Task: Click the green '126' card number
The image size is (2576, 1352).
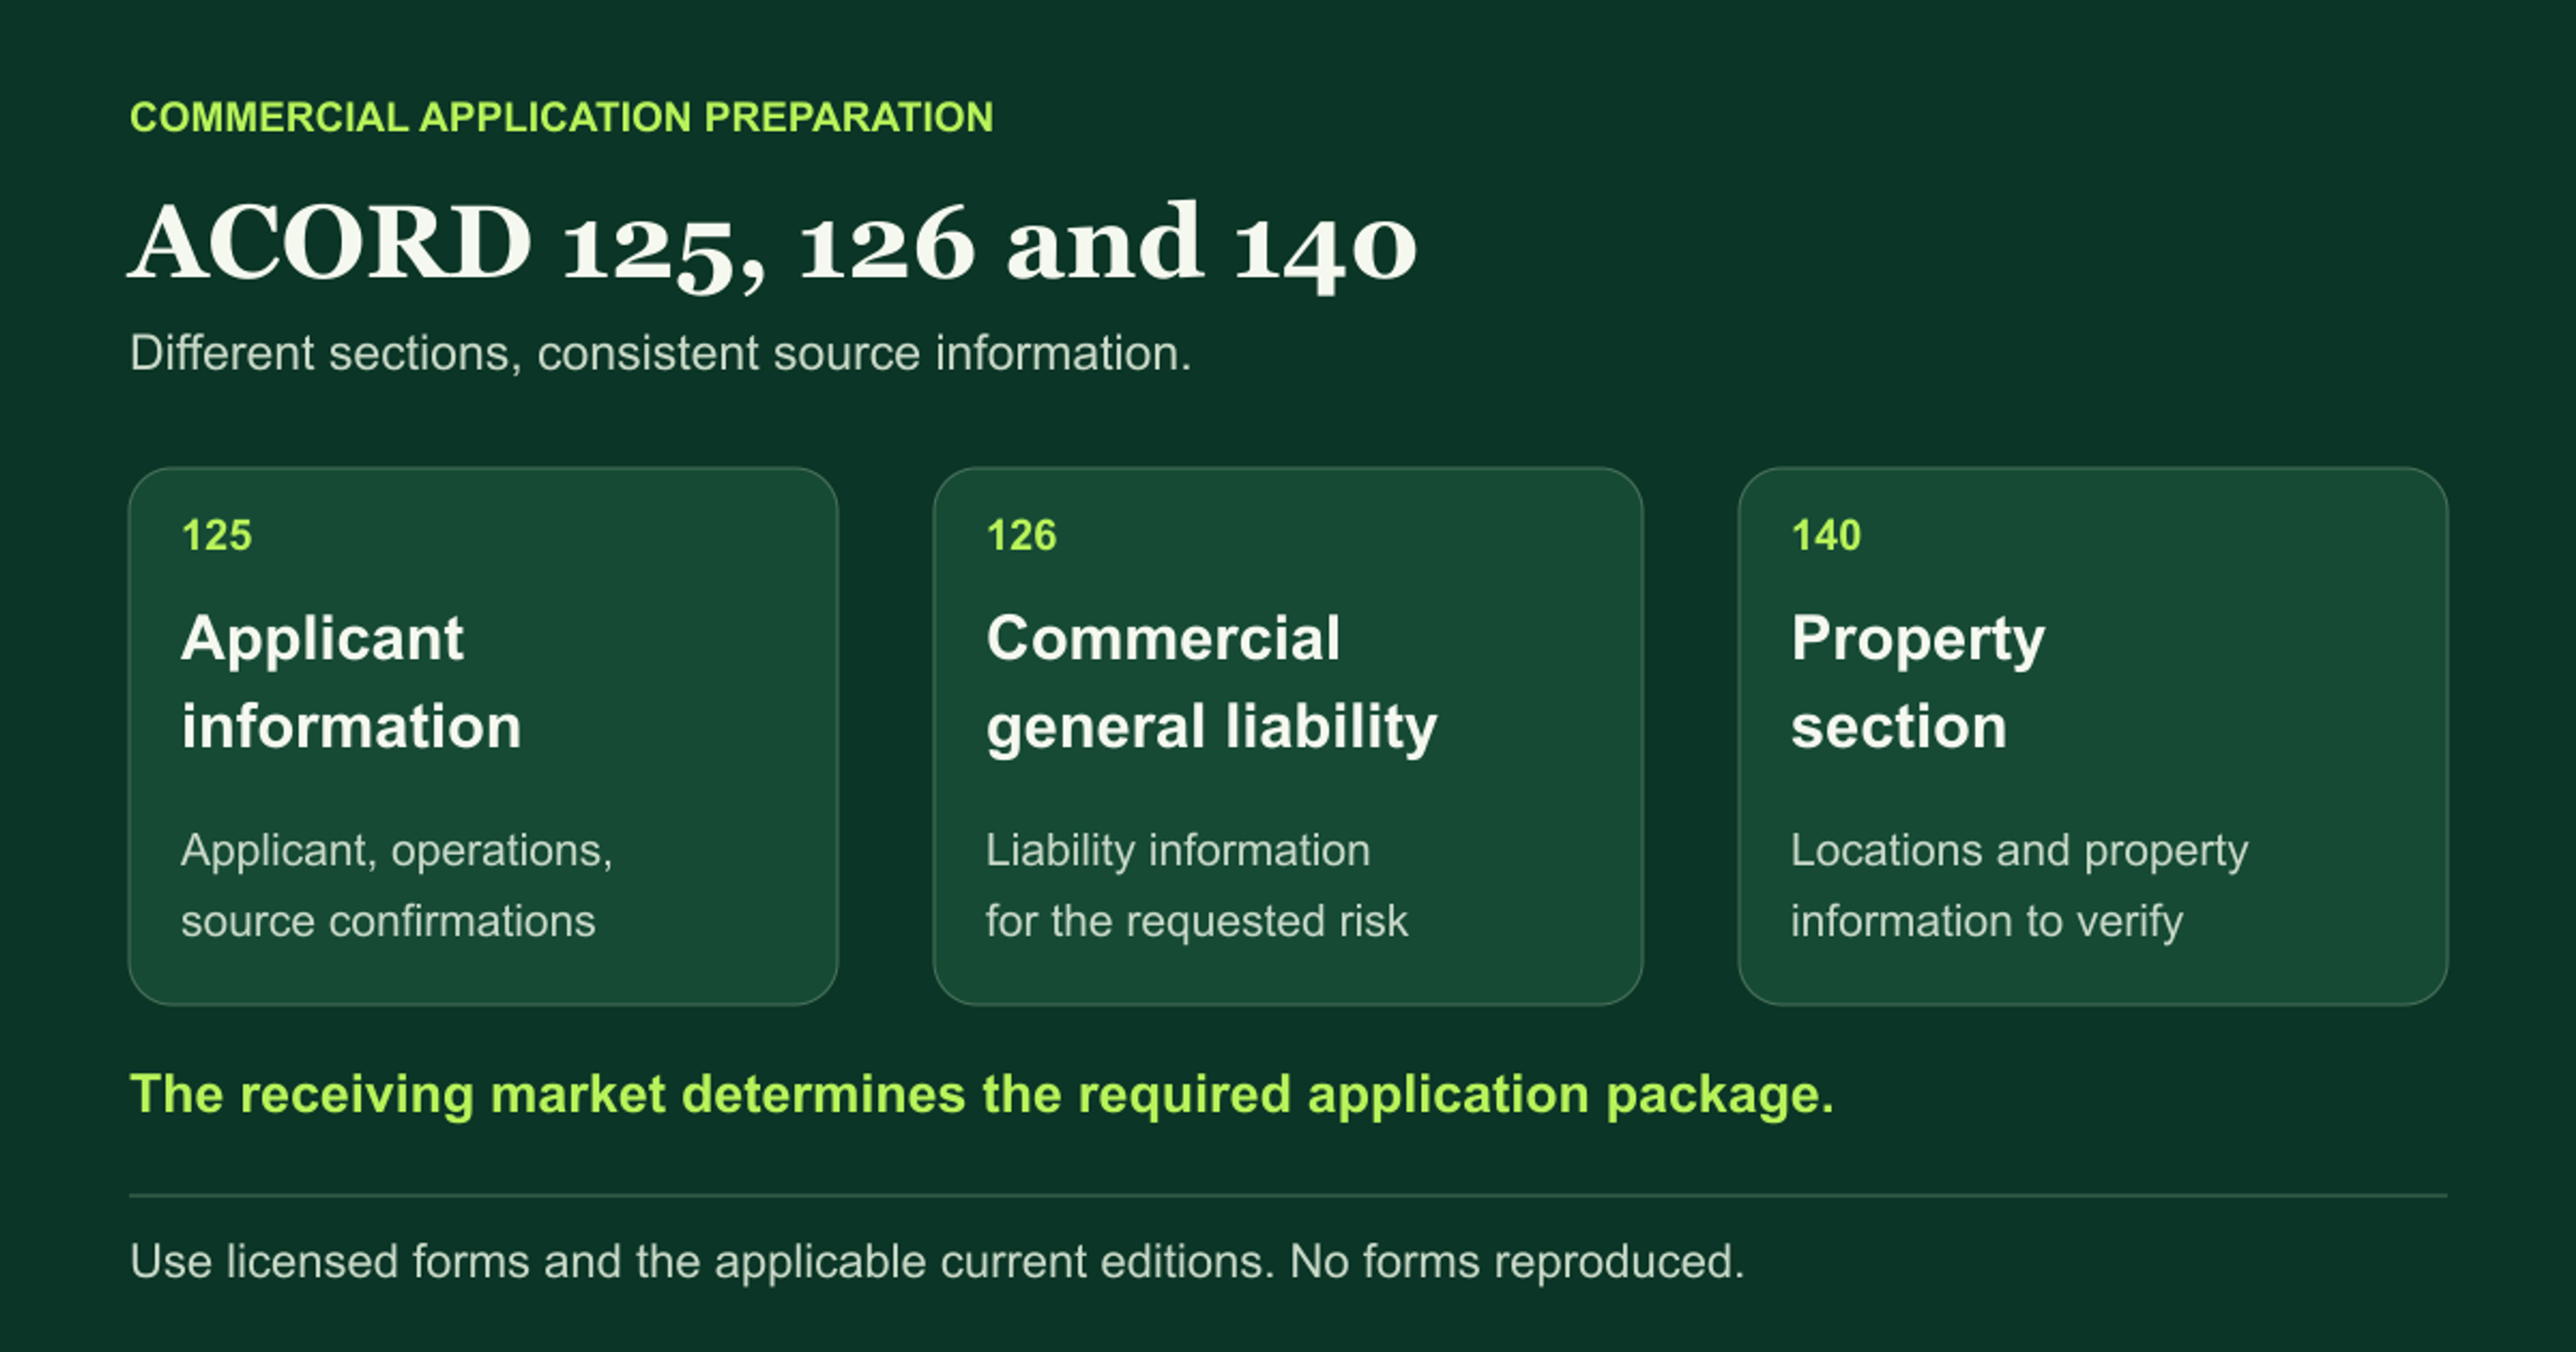Action: click(x=1021, y=535)
